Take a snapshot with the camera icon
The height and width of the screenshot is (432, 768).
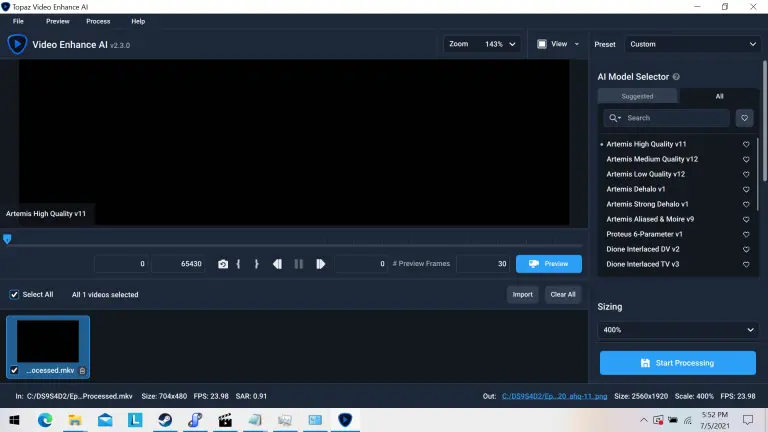pyautogui.click(x=223, y=264)
